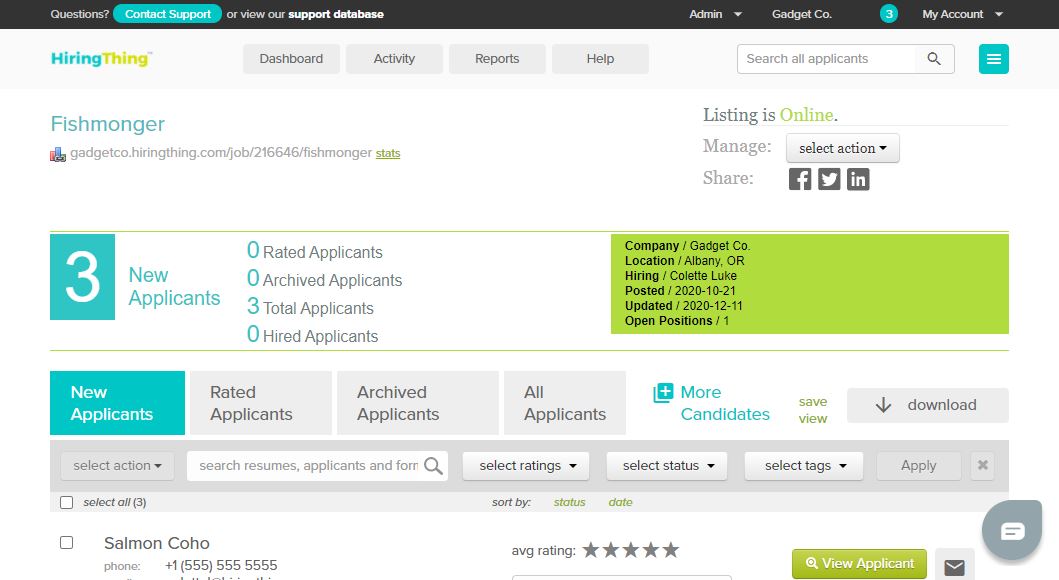Screen dimensions: 1059x580
Task: Click View Applicant for Salmon Coho
Action: tap(859, 564)
